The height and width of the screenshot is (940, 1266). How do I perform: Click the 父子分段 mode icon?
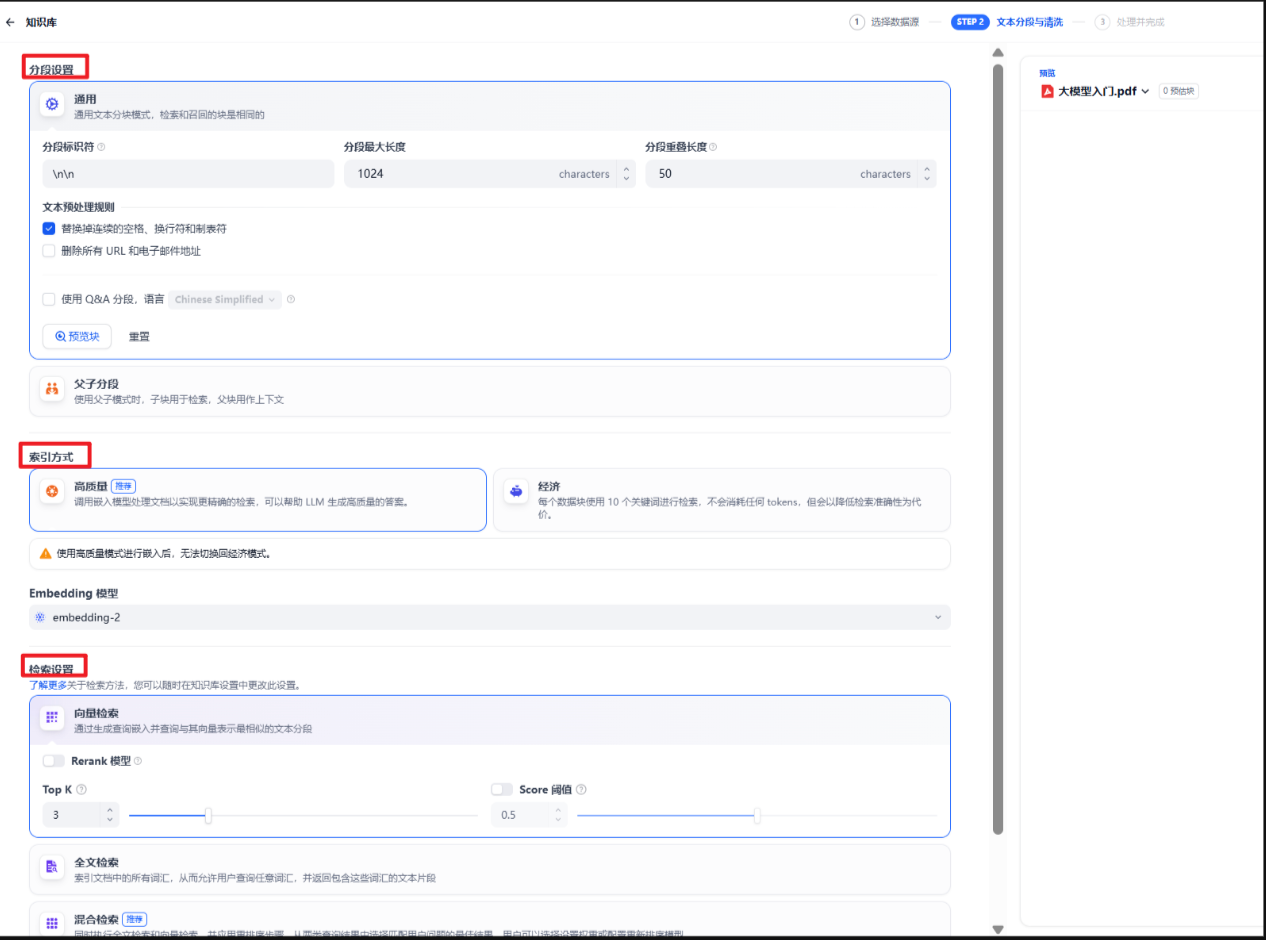pyautogui.click(x=52, y=389)
